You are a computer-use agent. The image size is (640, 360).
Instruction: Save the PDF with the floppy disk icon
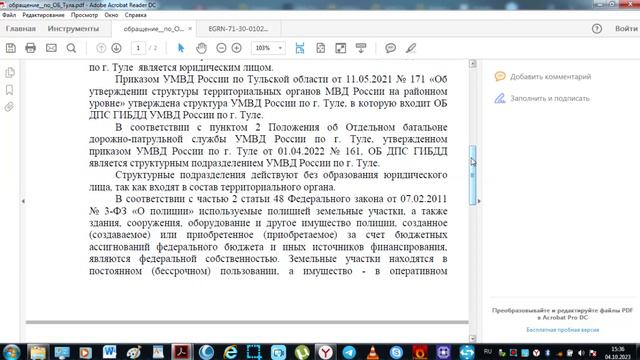[11, 48]
